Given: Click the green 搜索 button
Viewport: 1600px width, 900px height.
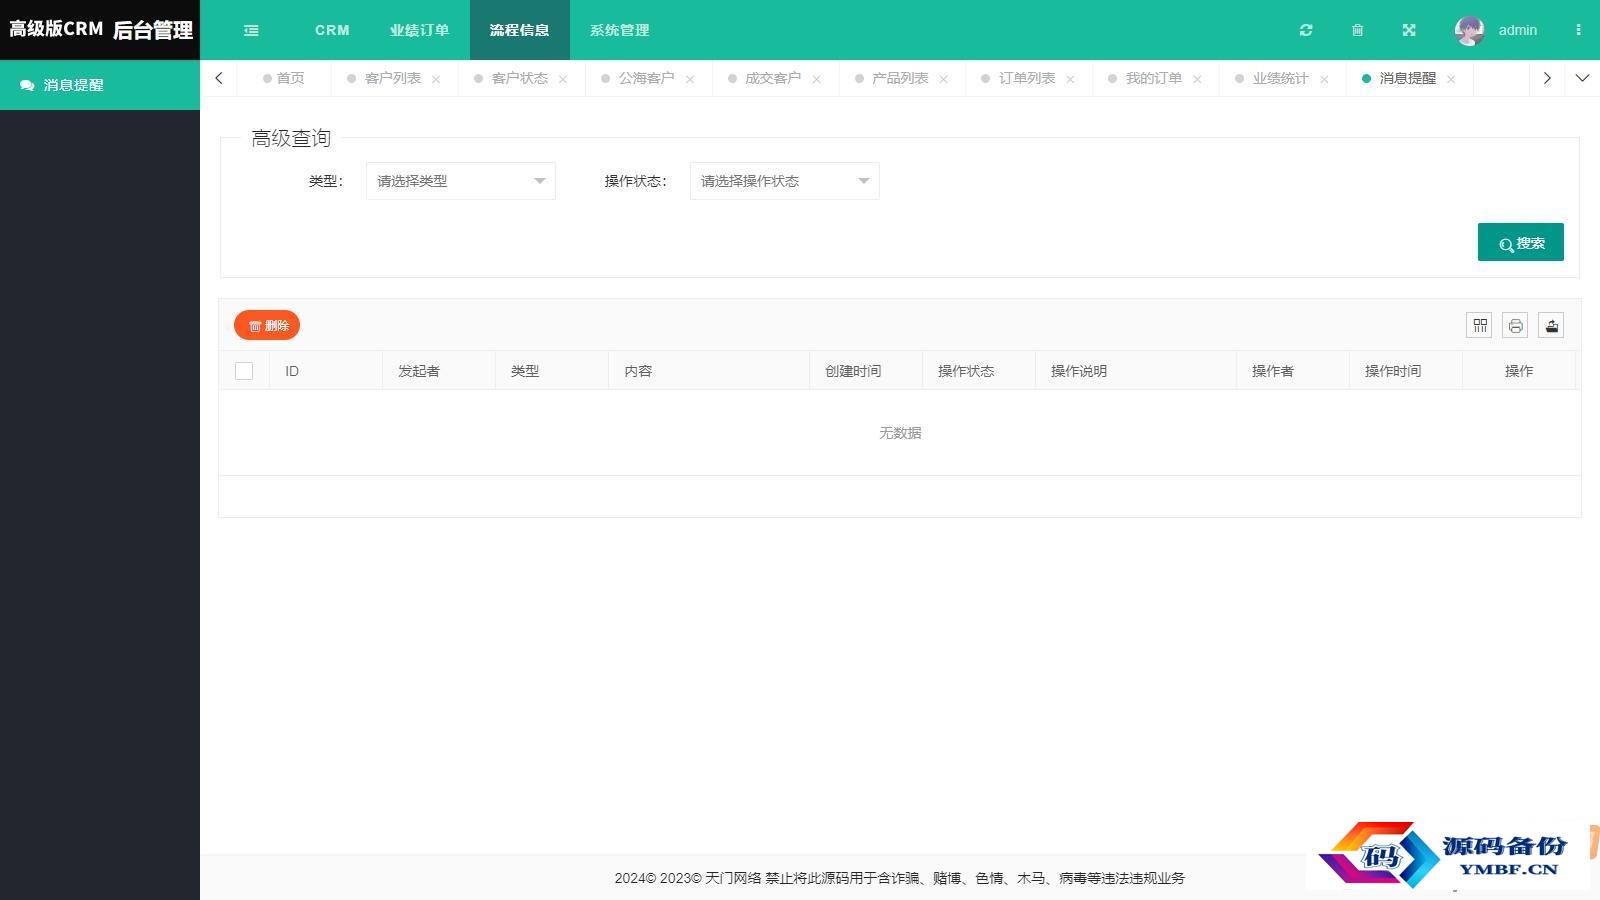Looking at the screenshot, I should click(x=1521, y=242).
